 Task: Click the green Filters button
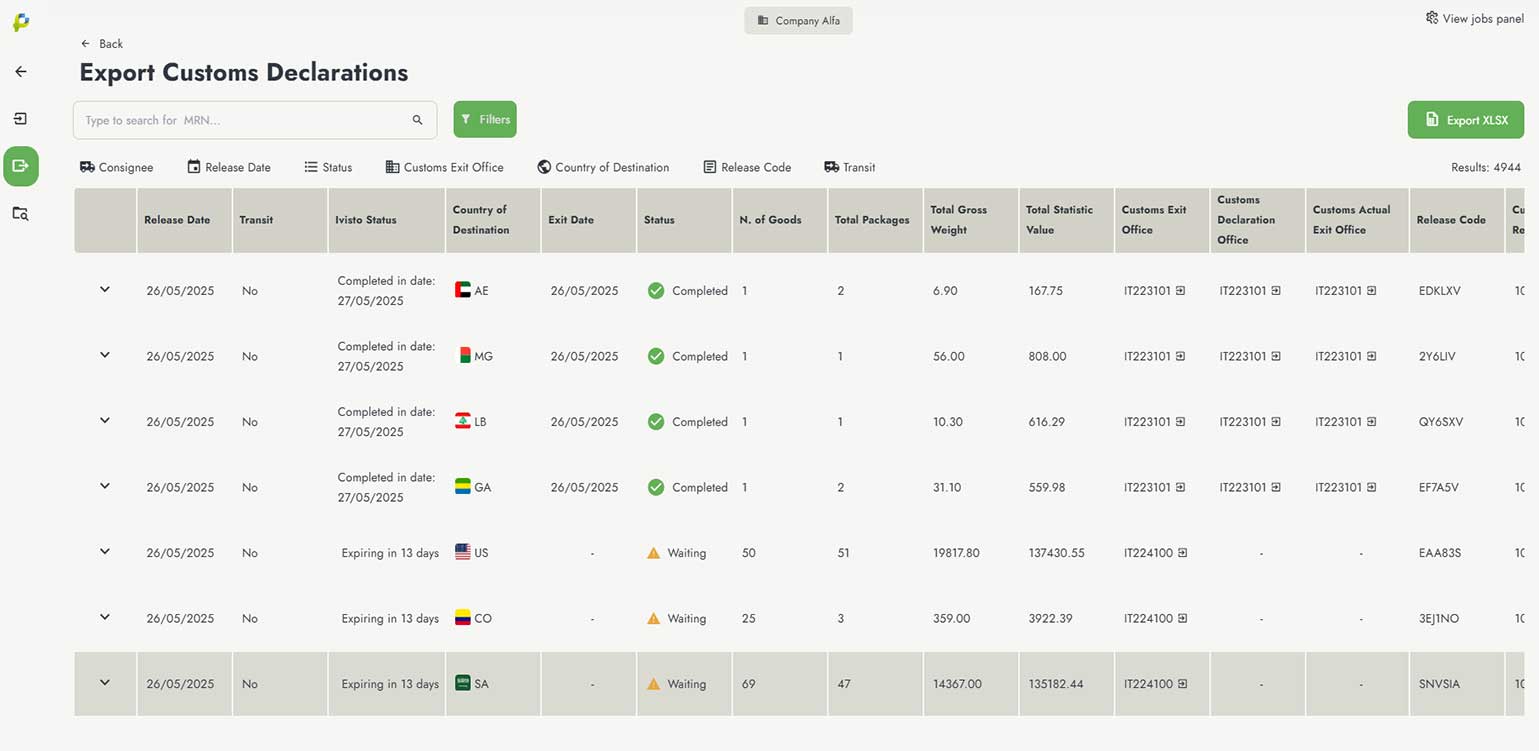(485, 120)
